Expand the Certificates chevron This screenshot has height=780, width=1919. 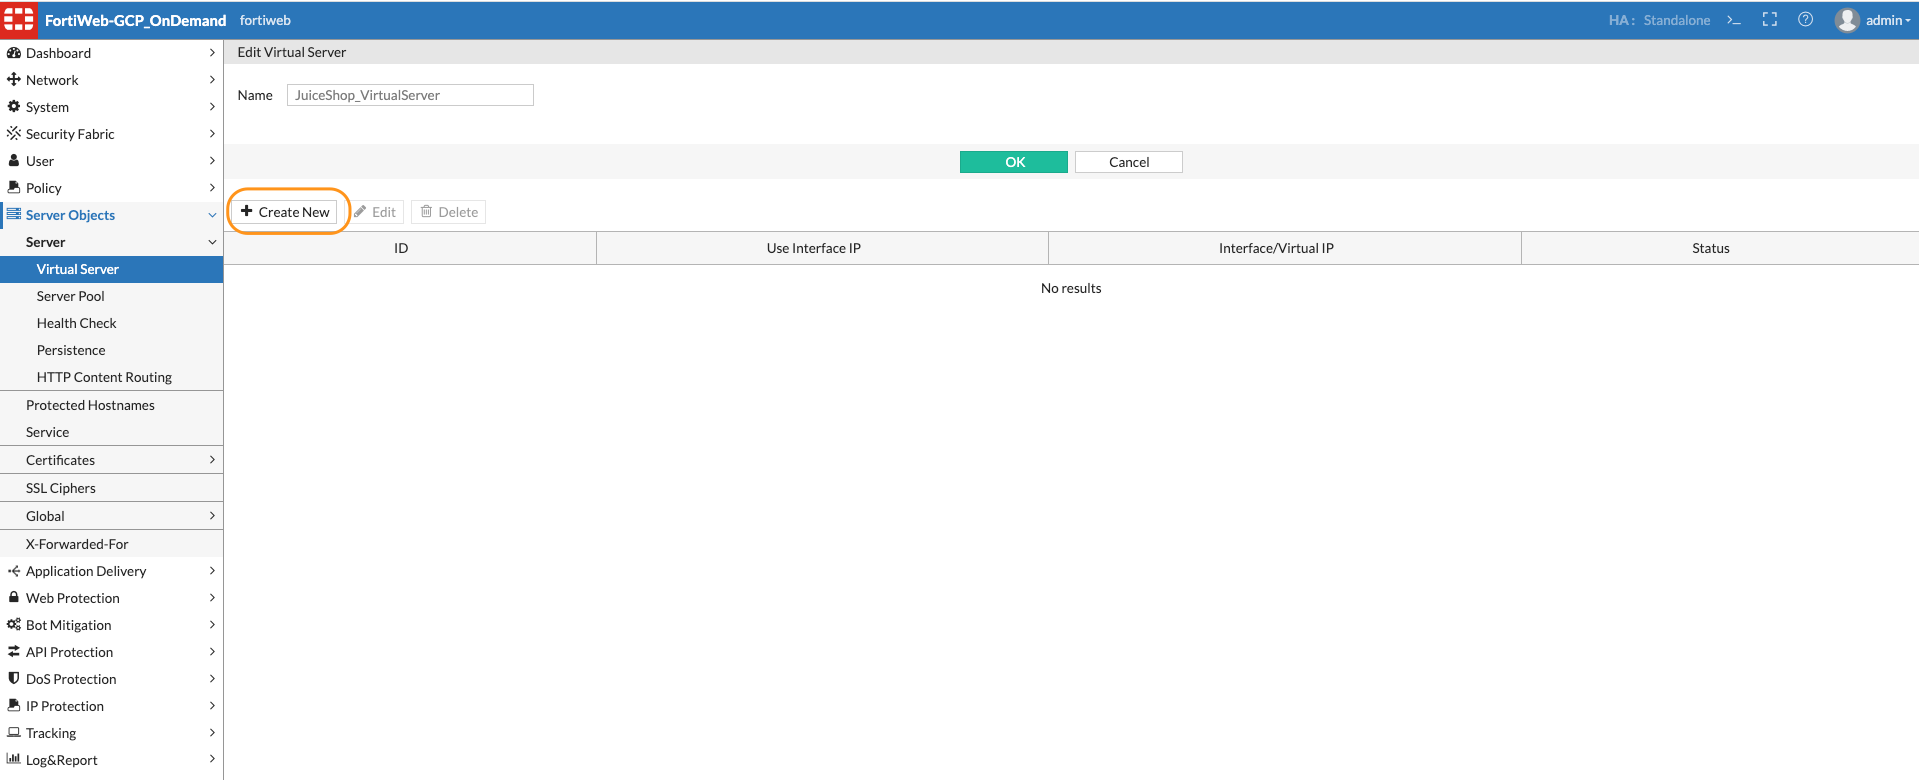pos(212,460)
